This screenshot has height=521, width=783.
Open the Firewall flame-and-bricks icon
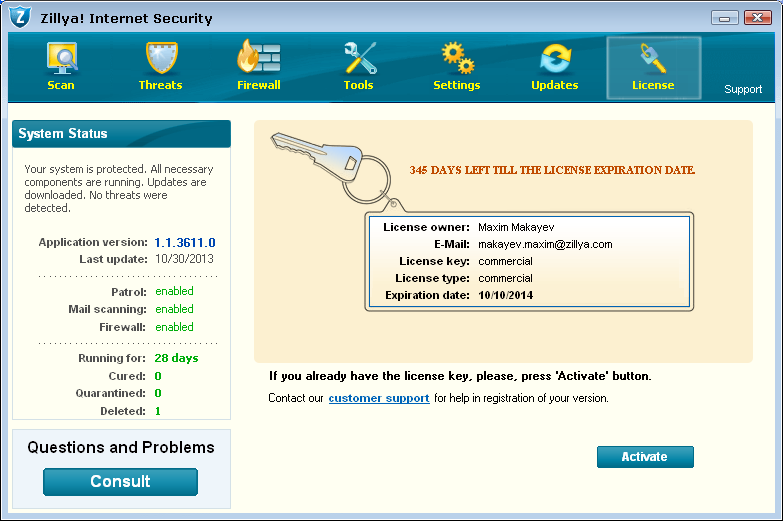(258, 57)
